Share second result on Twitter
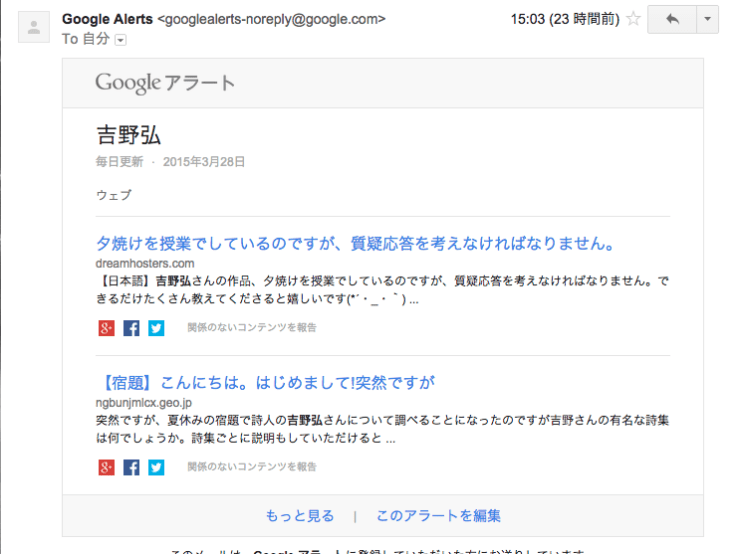Image resolution: width=739 pixels, height=554 pixels. coord(156,467)
